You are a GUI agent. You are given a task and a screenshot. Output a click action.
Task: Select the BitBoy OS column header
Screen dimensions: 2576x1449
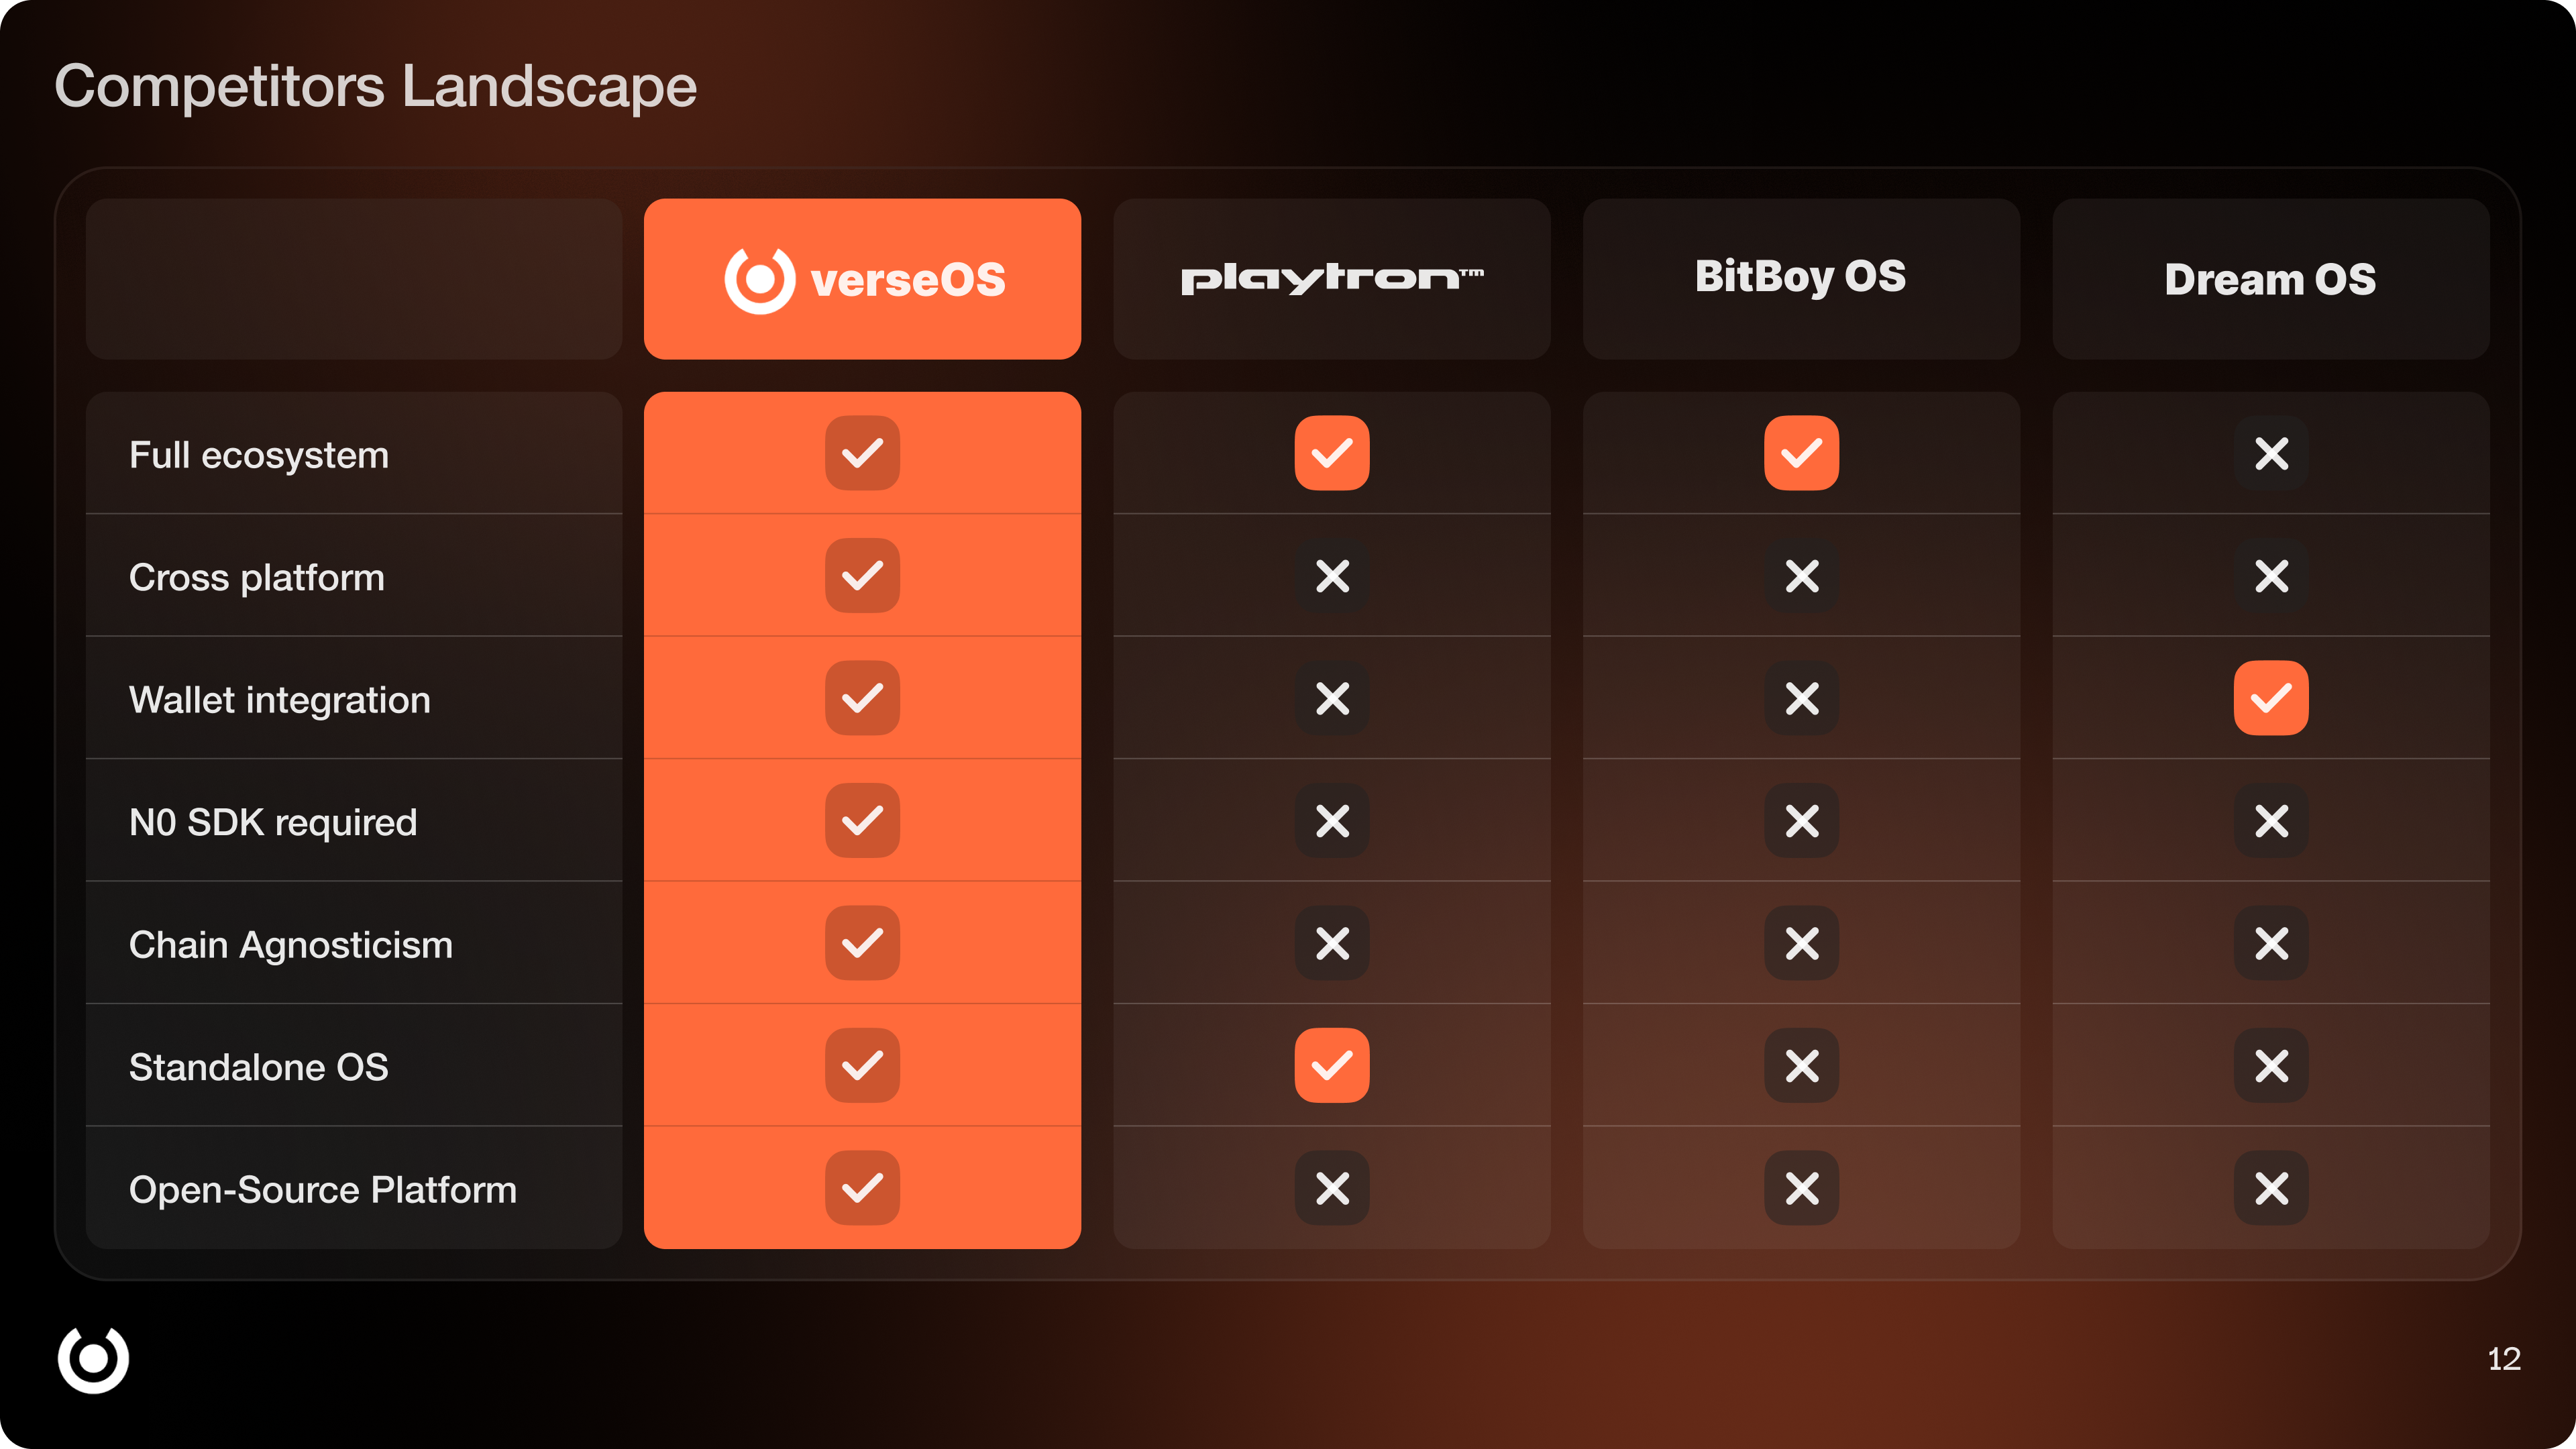click(1800, 277)
